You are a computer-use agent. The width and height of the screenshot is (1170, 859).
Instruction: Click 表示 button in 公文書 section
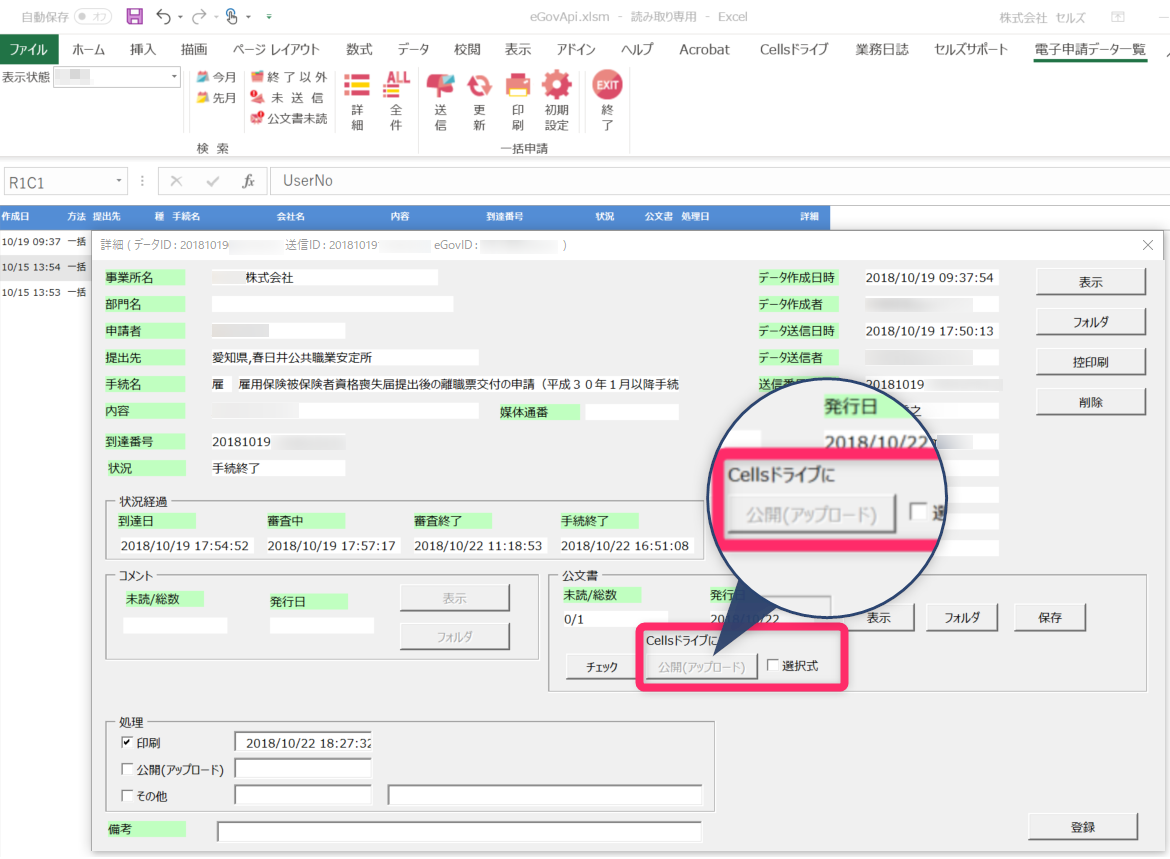[x=878, y=617]
